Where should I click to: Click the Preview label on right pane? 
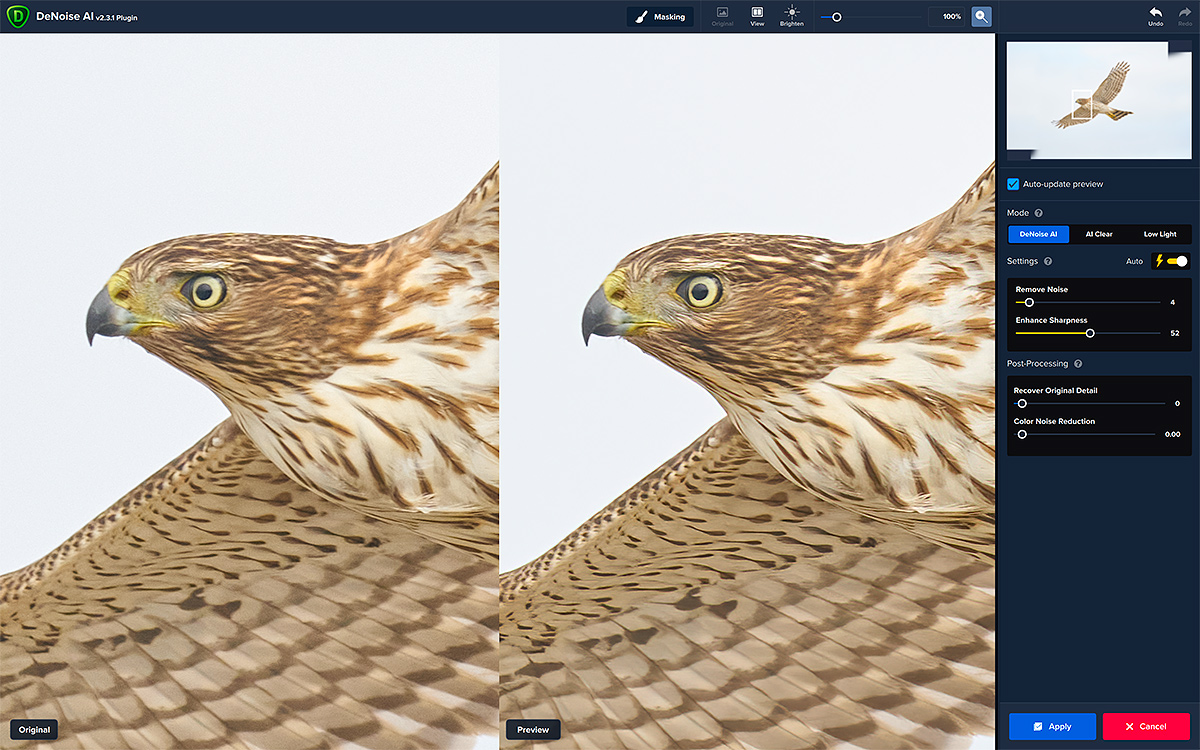click(533, 729)
